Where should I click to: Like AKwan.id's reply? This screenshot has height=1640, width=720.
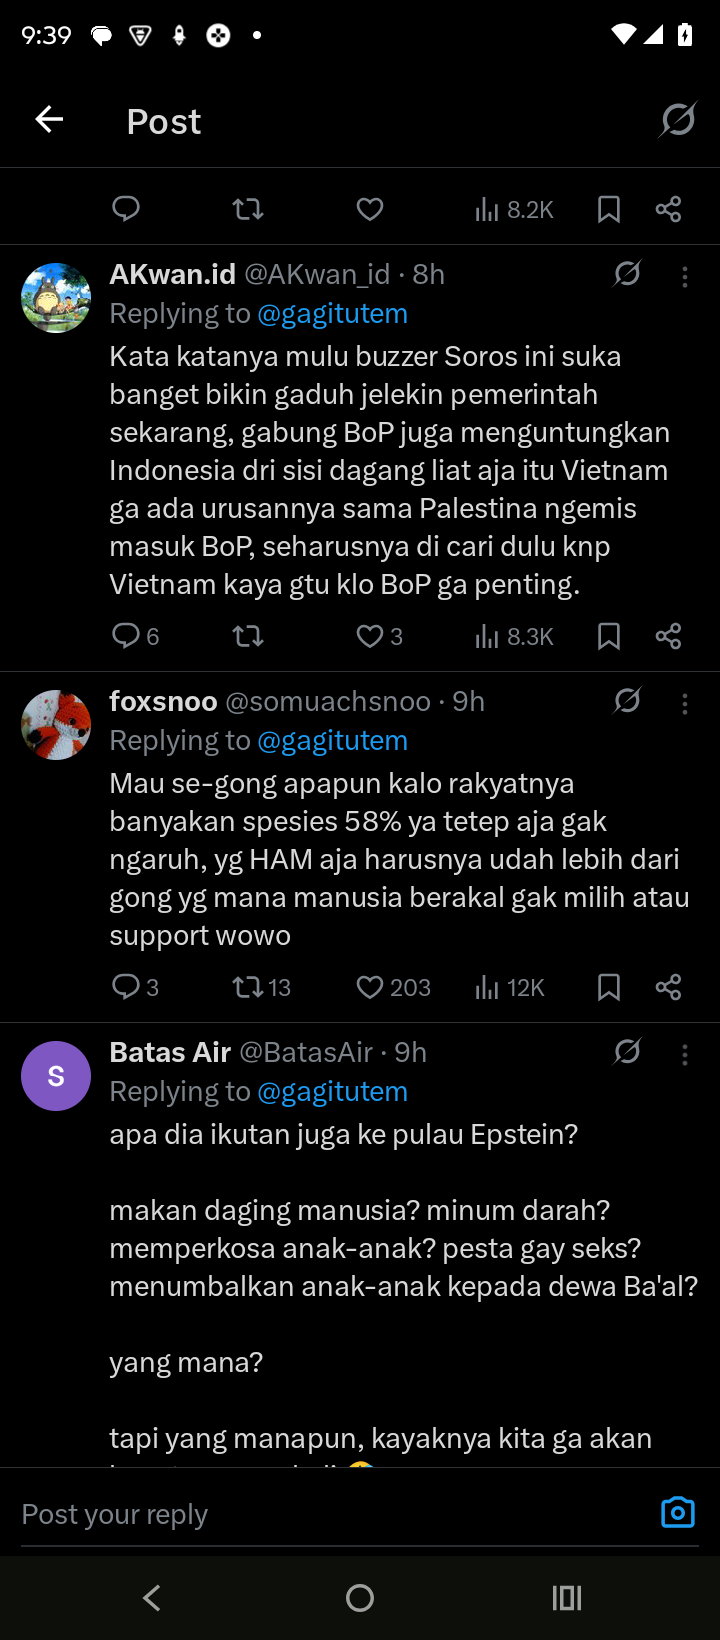371,636
